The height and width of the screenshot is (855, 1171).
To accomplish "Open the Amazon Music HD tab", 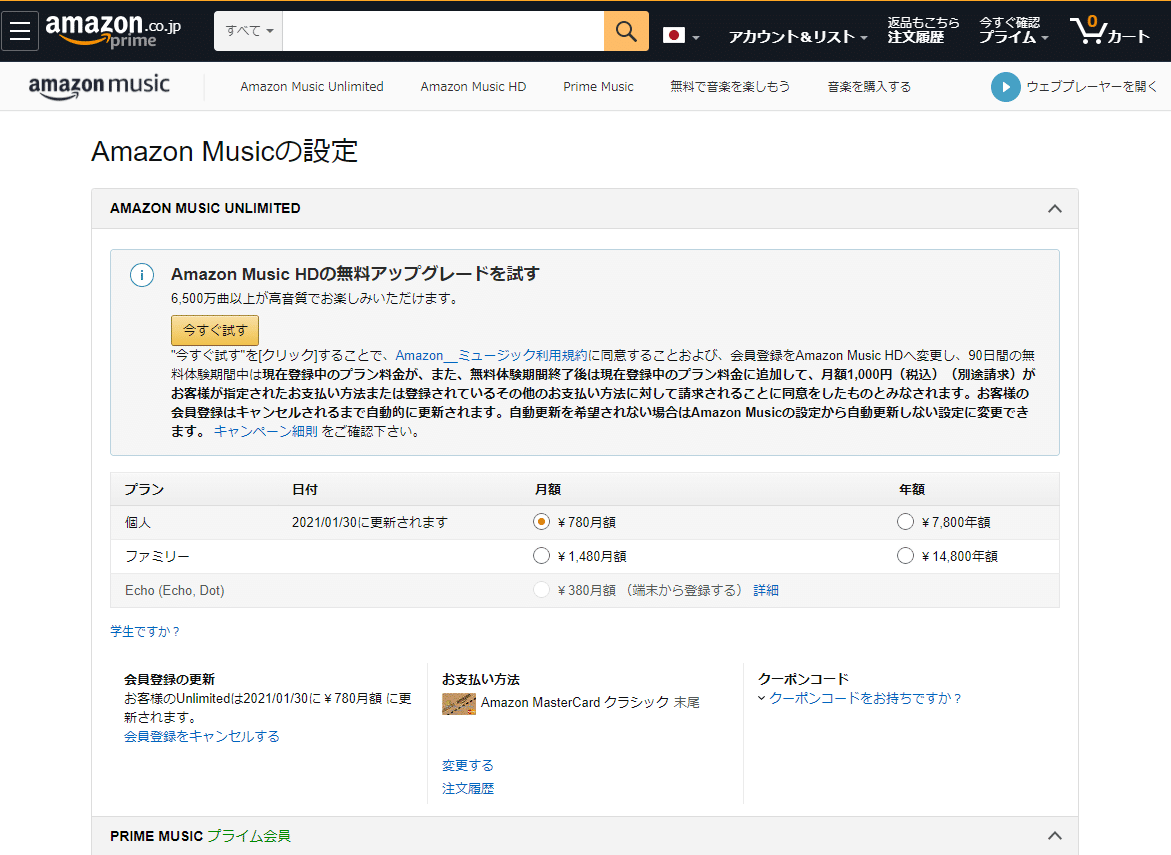I will [x=473, y=87].
